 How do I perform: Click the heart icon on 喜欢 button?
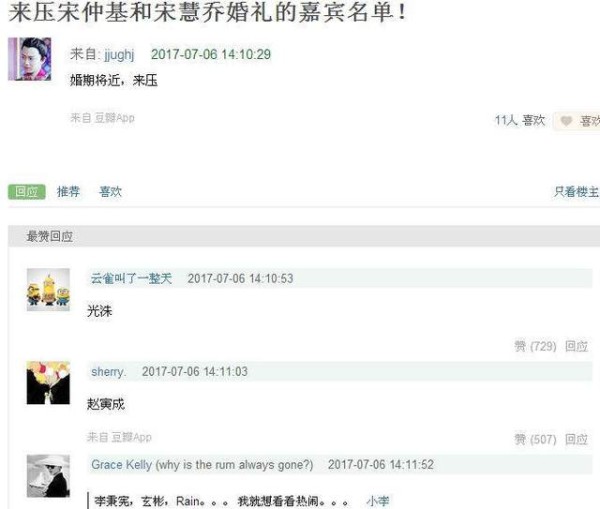566,121
